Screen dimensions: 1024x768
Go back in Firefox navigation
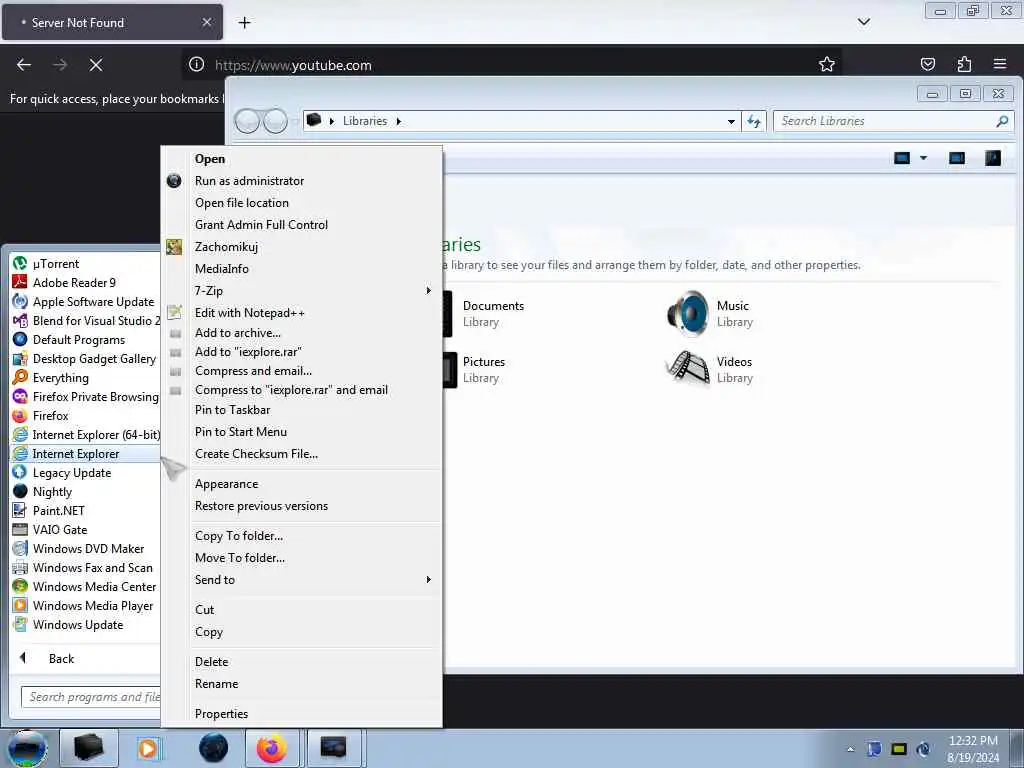point(24,65)
